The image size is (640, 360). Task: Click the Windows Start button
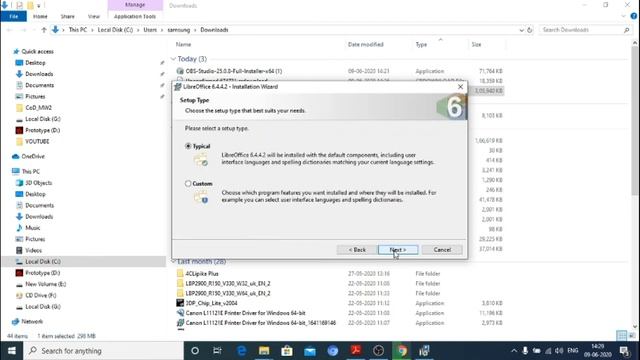(x=11, y=351)
